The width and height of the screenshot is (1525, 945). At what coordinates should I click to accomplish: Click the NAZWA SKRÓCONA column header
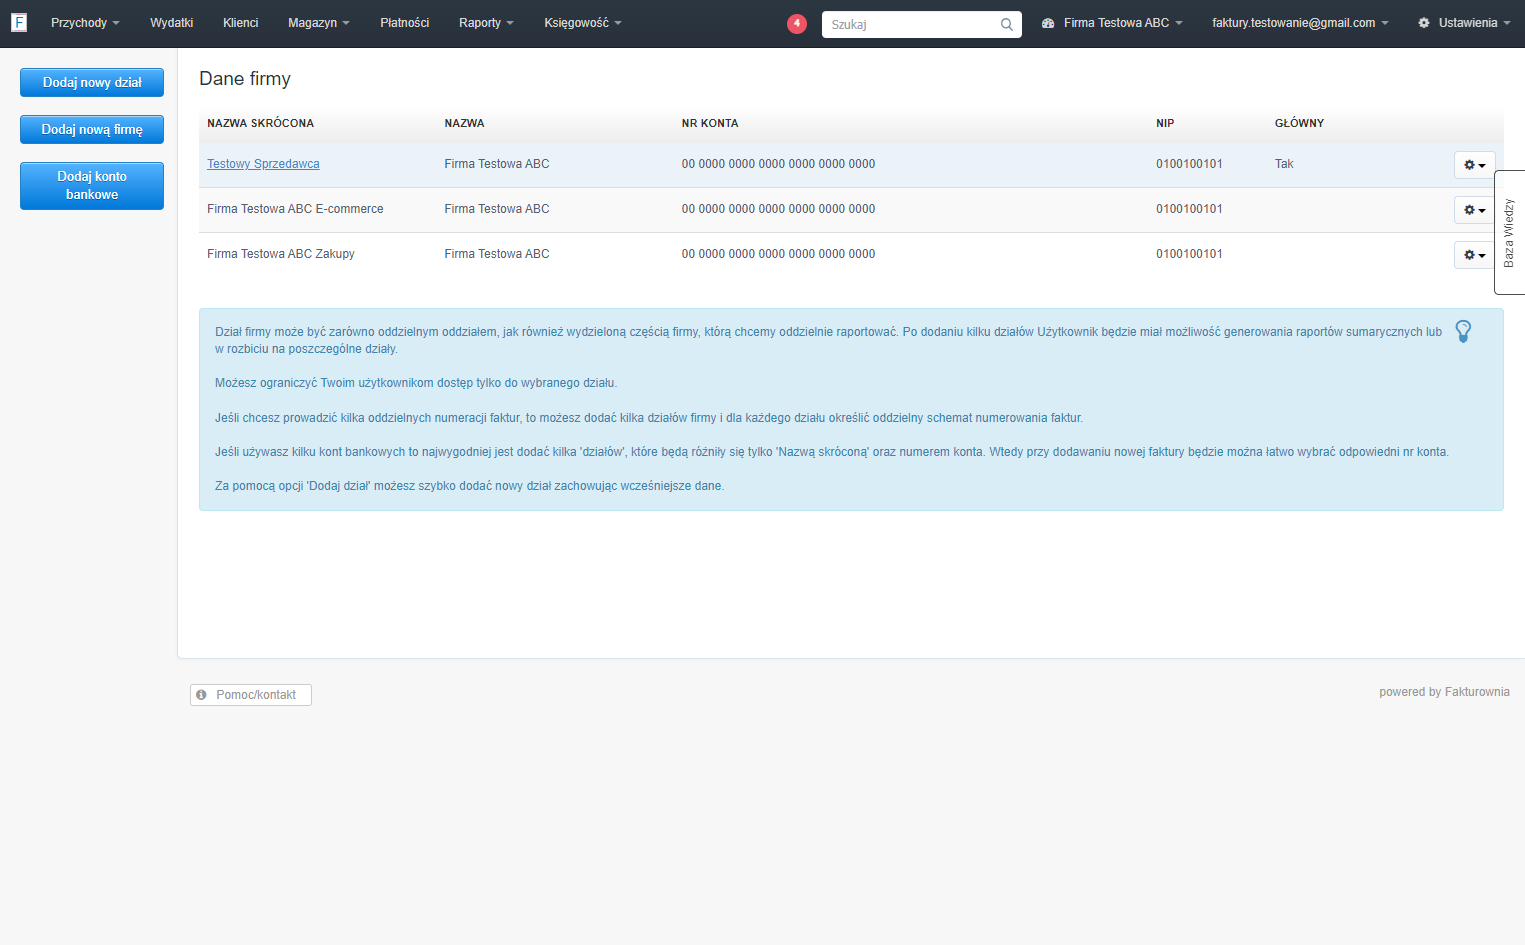(260, 124)
